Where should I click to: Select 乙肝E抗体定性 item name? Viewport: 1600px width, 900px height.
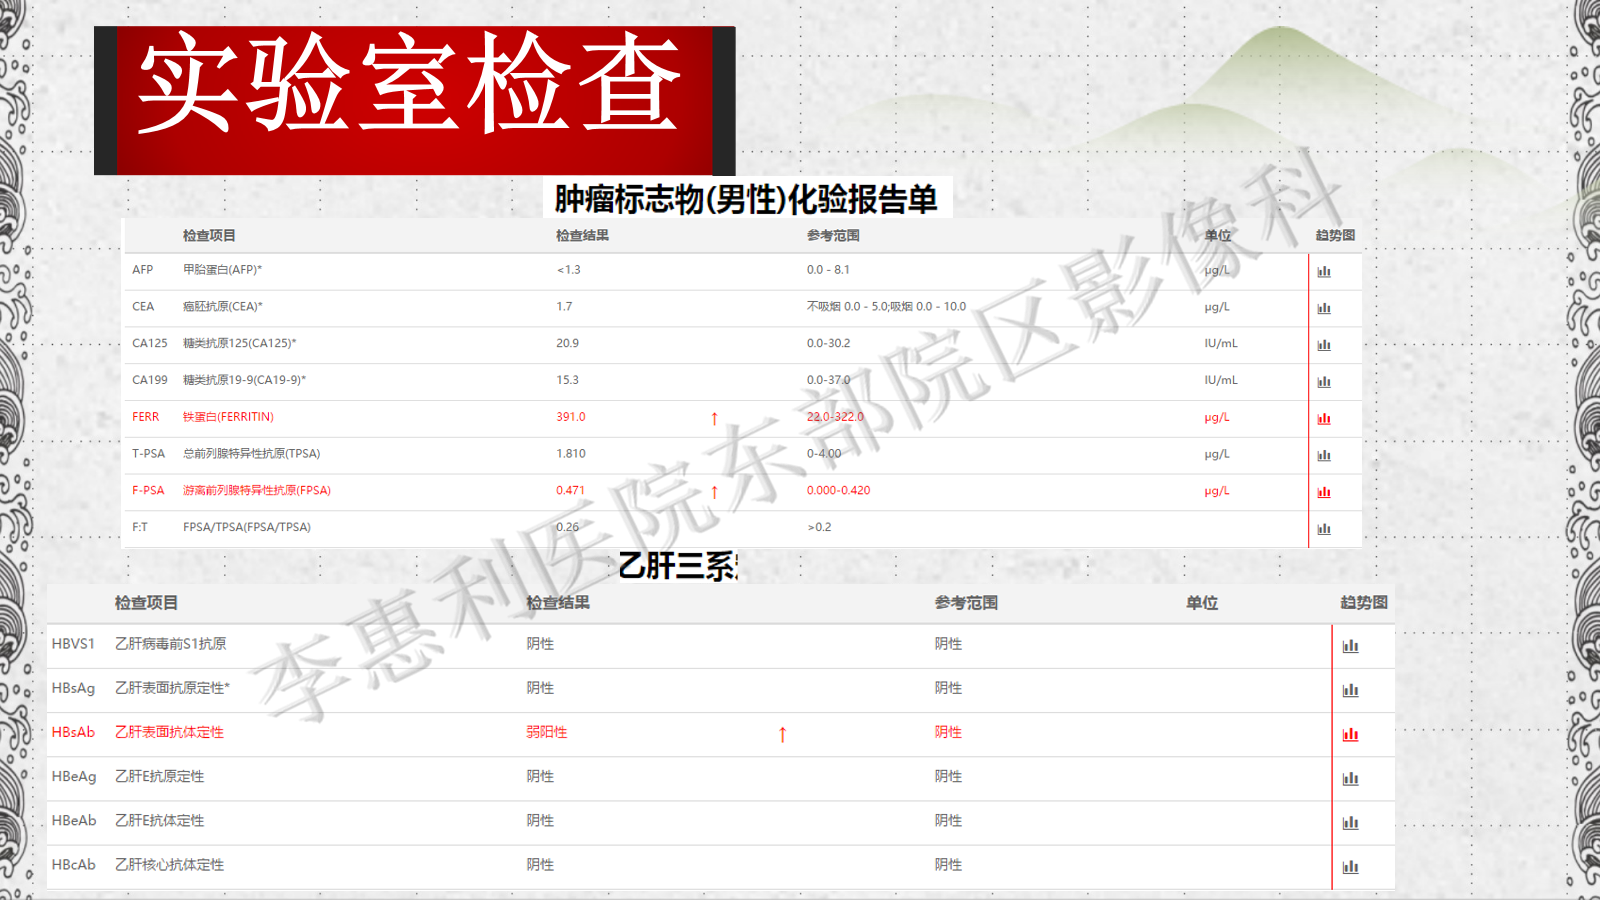tap(159, 820)
